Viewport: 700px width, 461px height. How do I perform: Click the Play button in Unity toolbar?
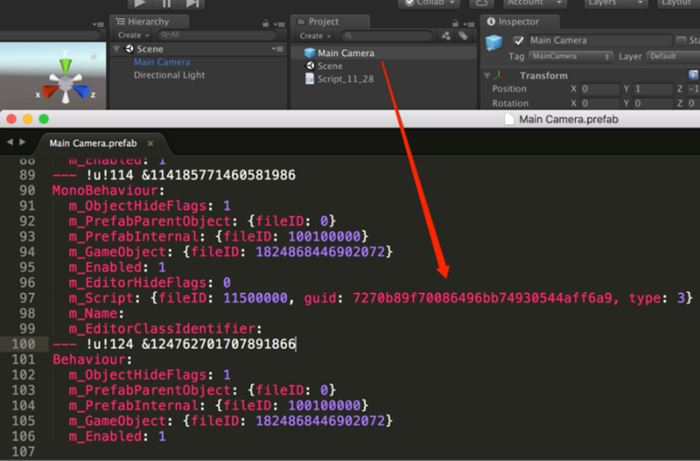click(139, 4)
